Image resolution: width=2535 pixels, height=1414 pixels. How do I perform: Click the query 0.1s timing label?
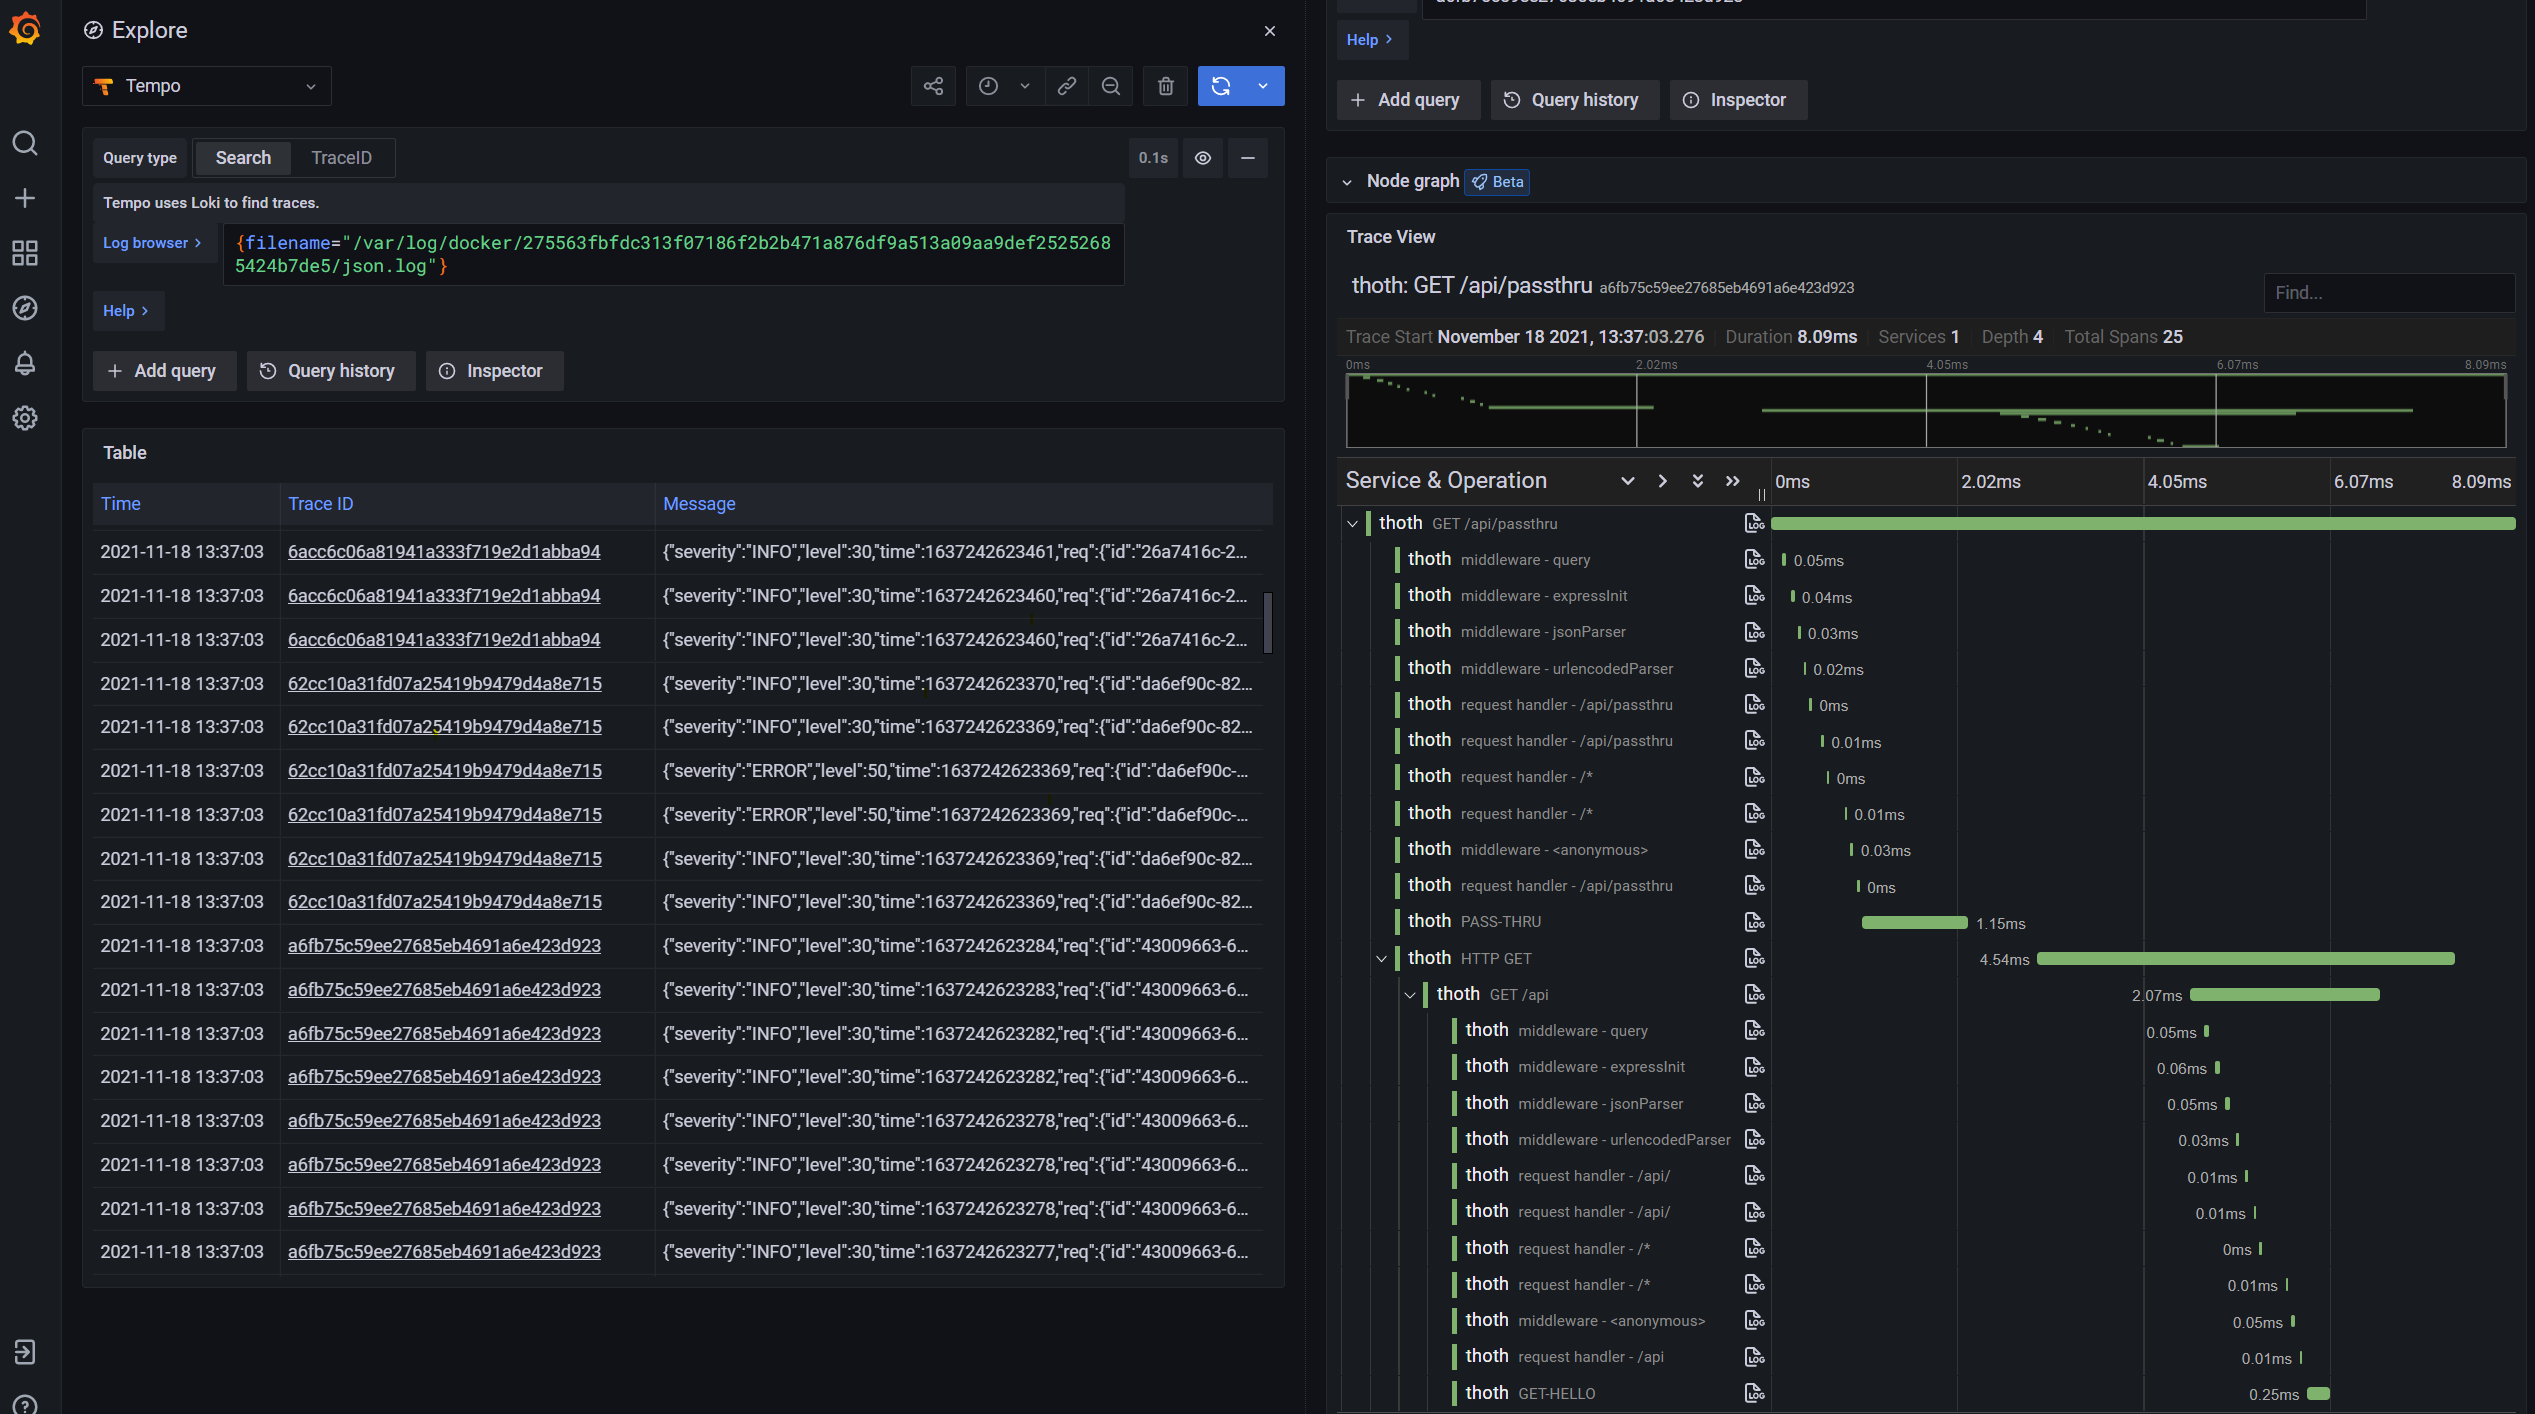[1153, 158]
